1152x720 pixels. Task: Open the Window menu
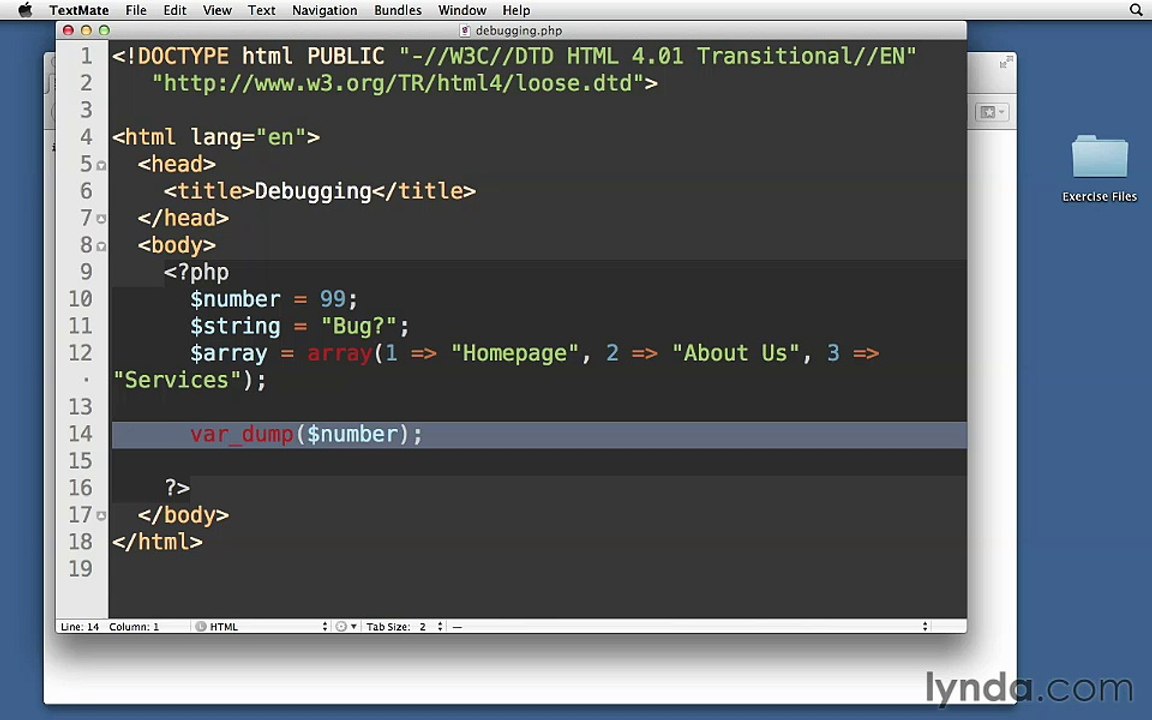point(462,10)
